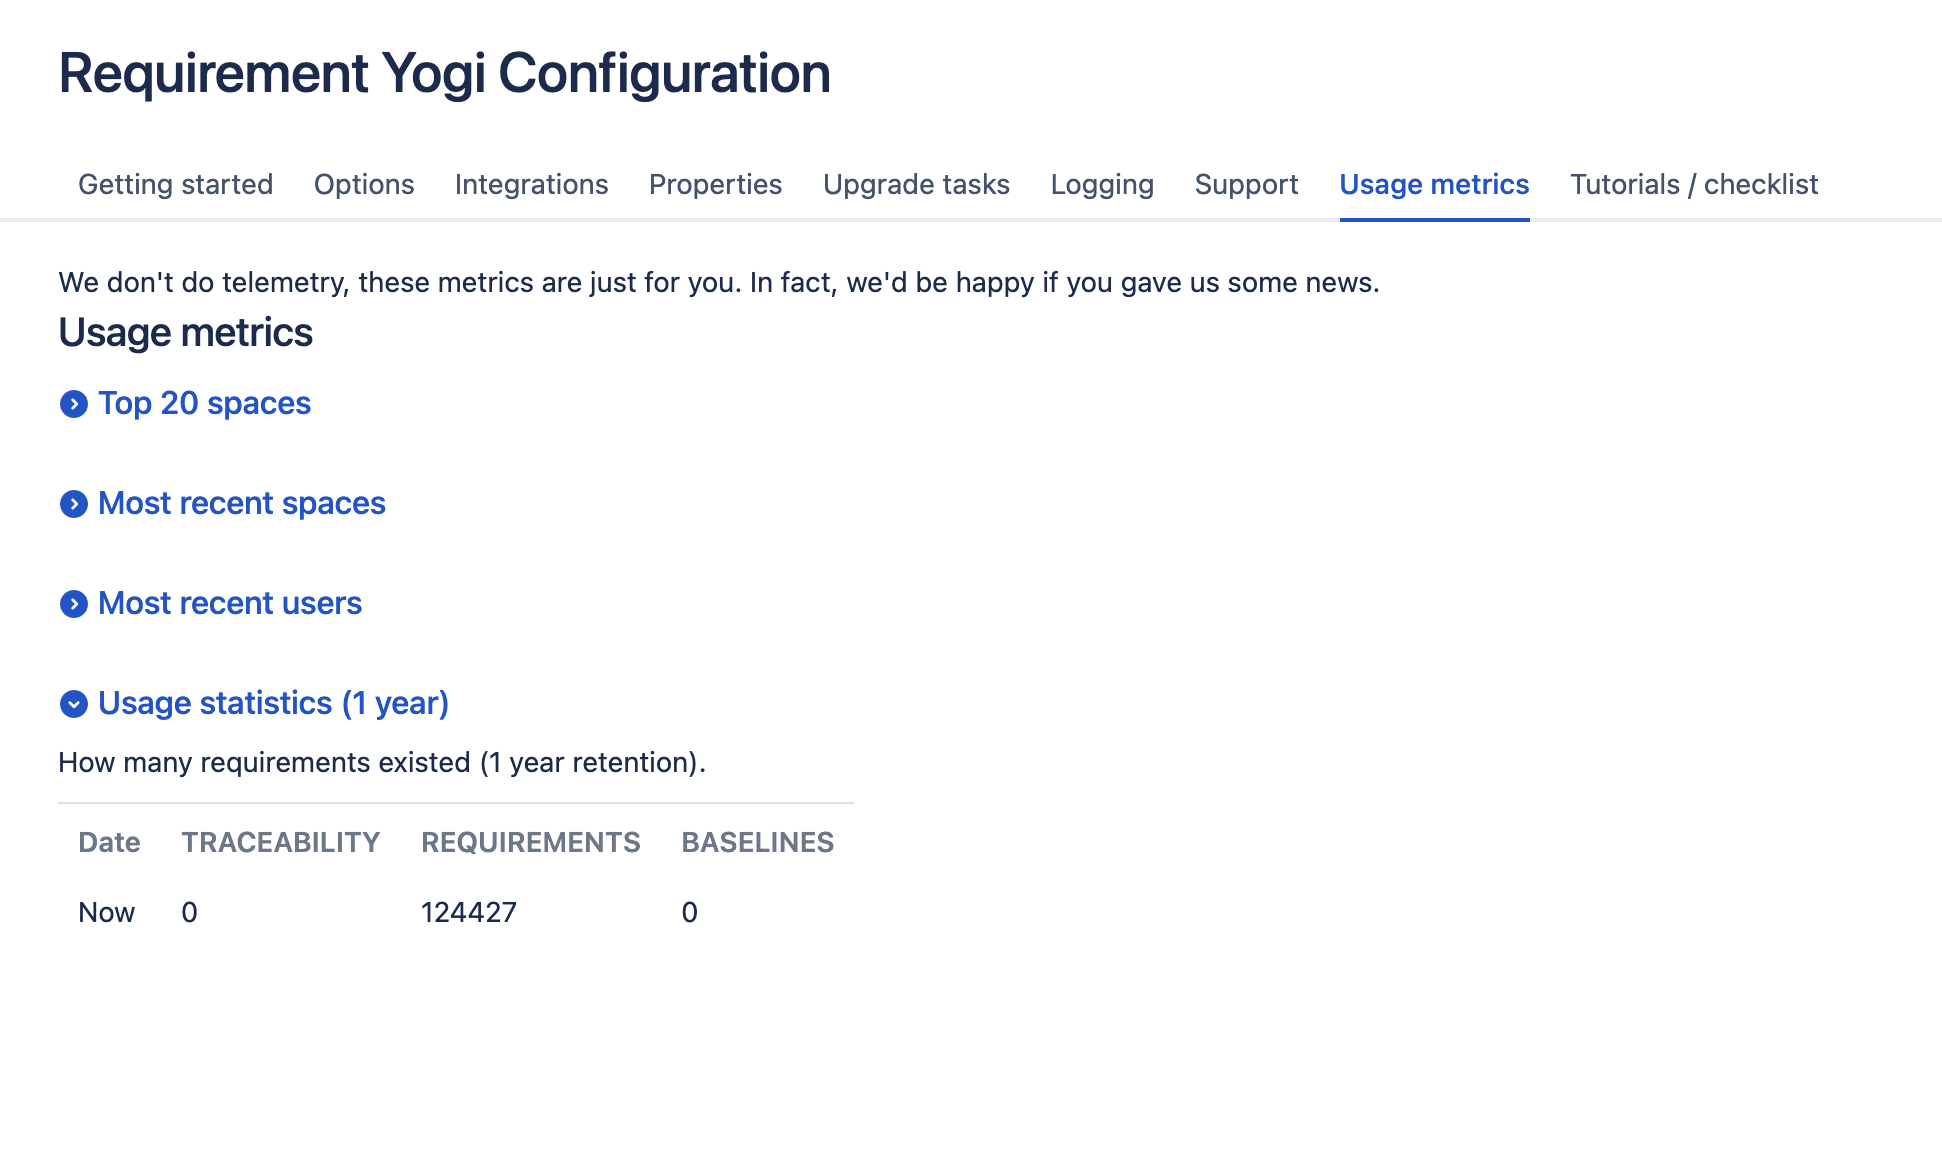Open the Support tab
1942x1166 pixels.
click(x=1246, y=185)
